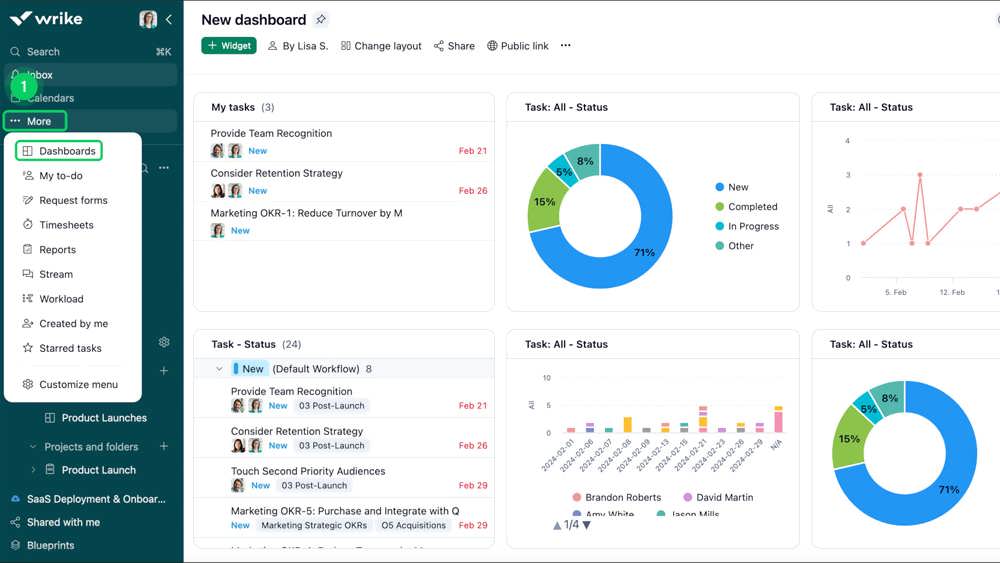Open the user profile avatar

click(x=148, y=19)
